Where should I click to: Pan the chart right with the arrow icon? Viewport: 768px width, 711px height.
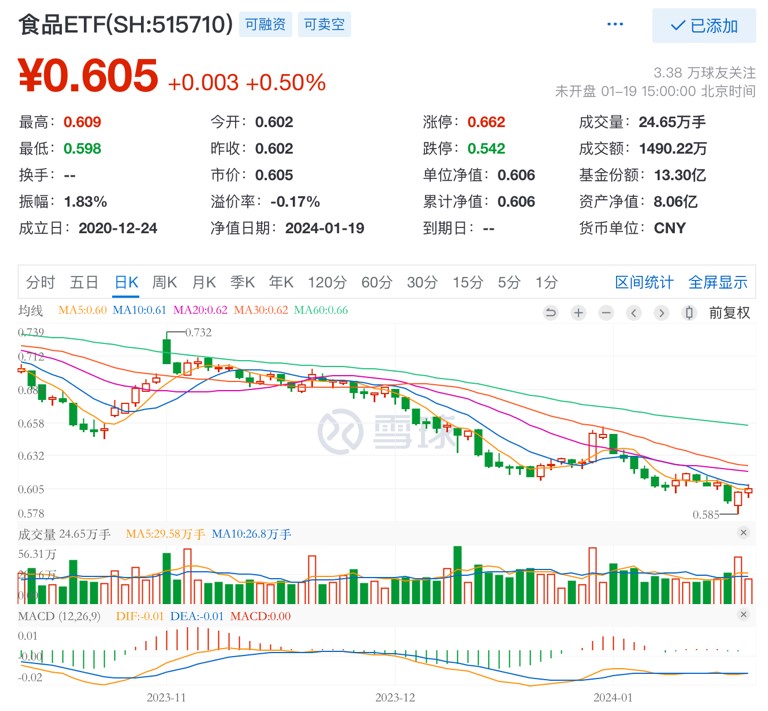point(661,312)
